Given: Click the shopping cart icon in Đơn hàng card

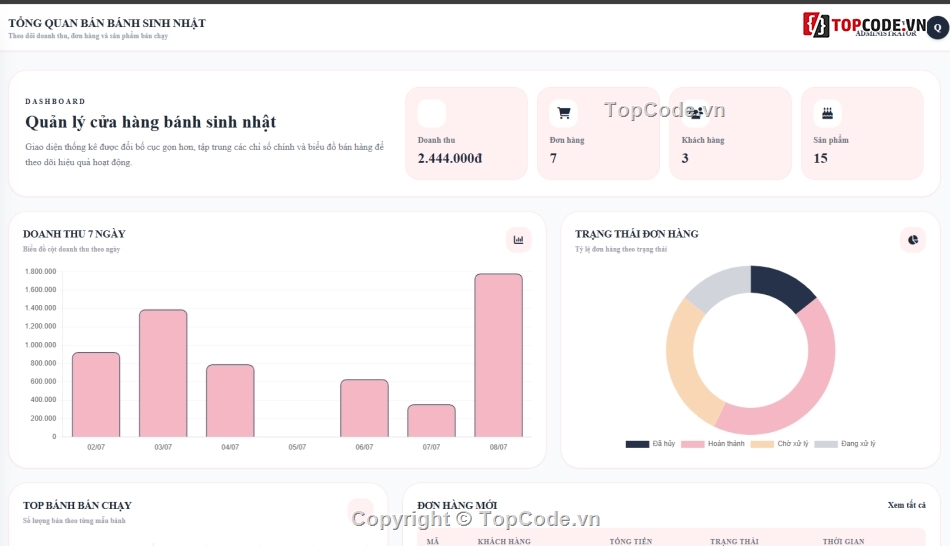Looking at the screenshot, I should click(563, 113).
